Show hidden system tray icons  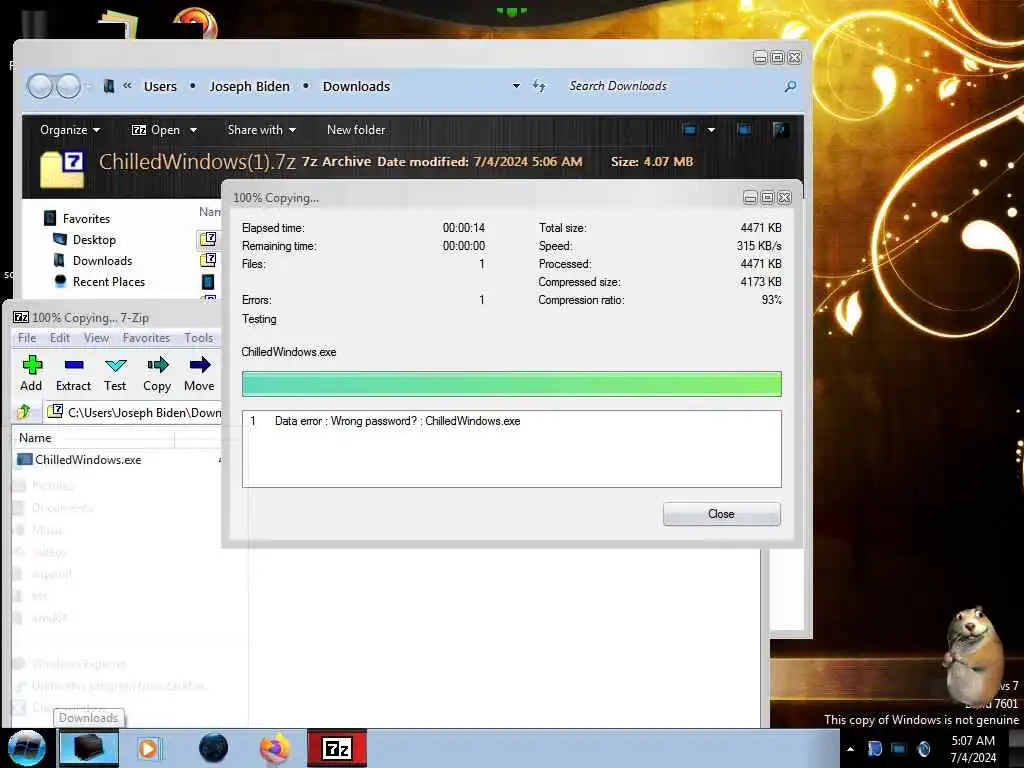(x=850, y=749)
